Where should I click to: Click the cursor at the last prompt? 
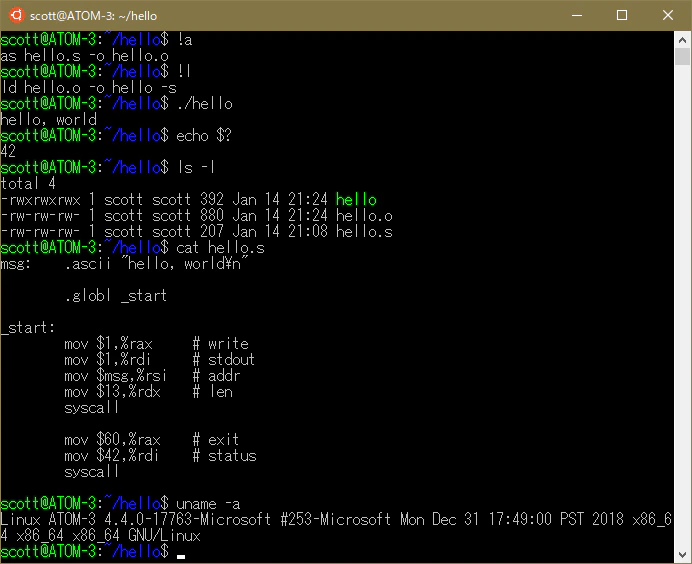coord(181,557)
